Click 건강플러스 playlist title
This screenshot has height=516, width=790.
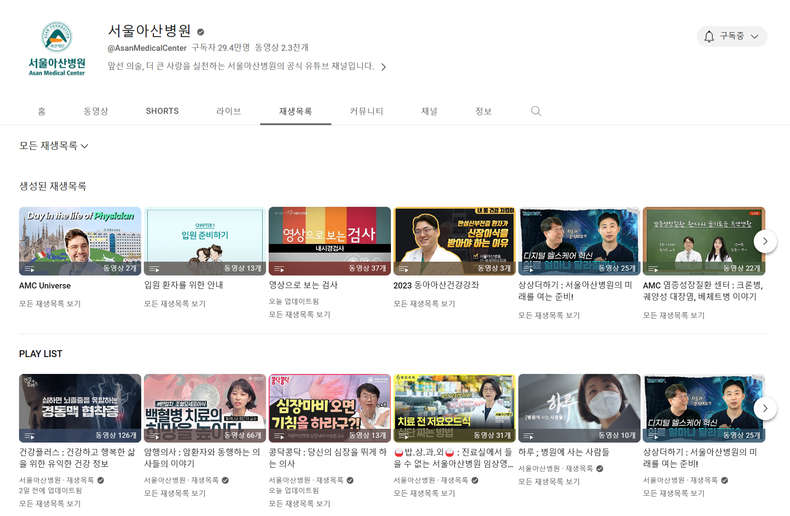pyautogui.click(x=77, y=458)
